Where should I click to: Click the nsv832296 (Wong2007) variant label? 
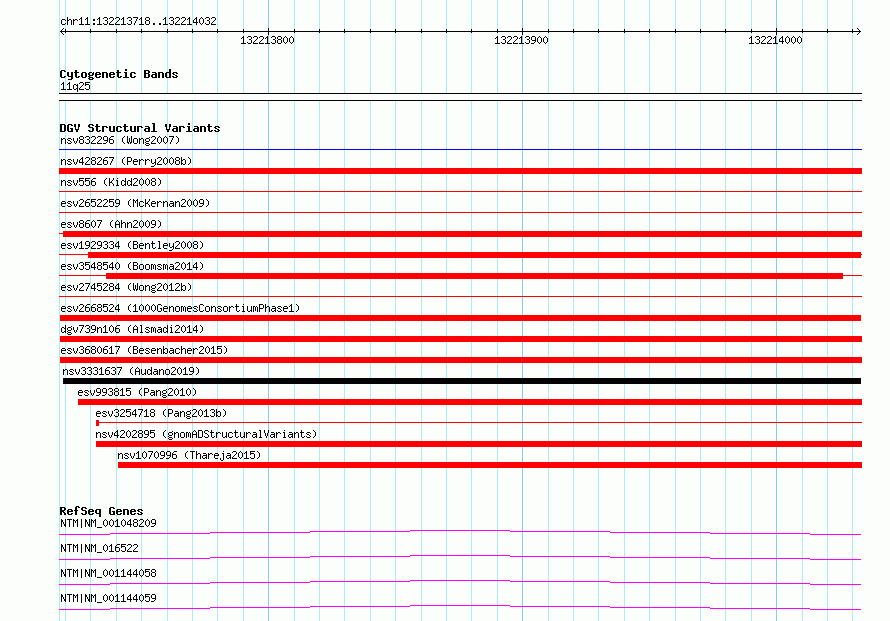coord(120,140)
